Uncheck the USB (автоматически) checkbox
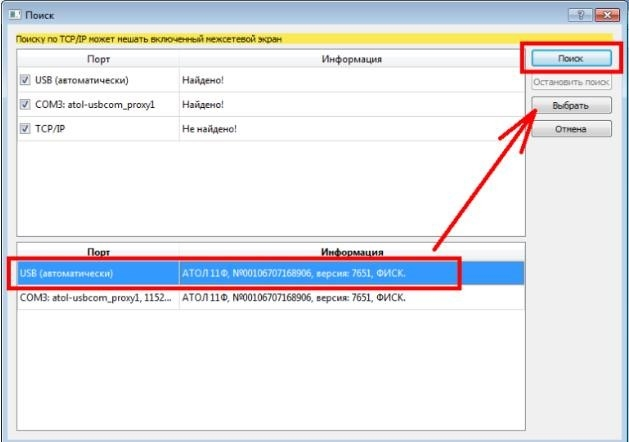629x442 pixels. tap(25, 80)
